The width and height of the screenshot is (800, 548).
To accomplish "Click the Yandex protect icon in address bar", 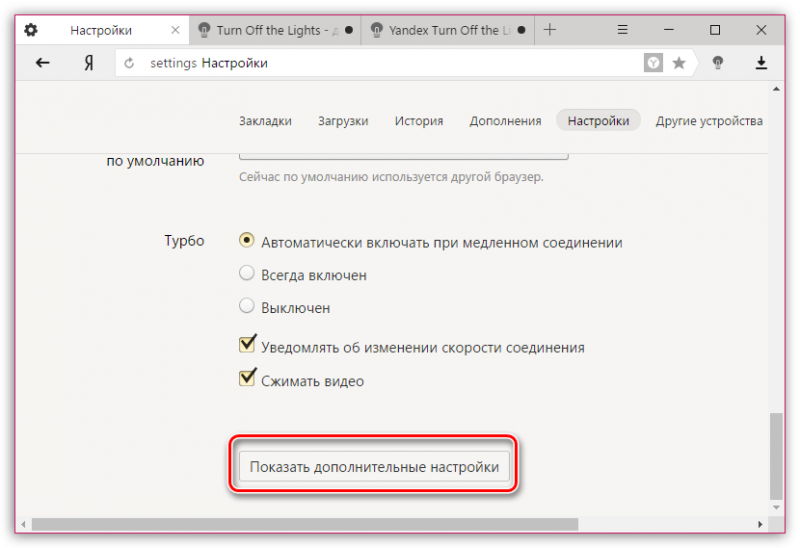I will (x=653, y=63).
